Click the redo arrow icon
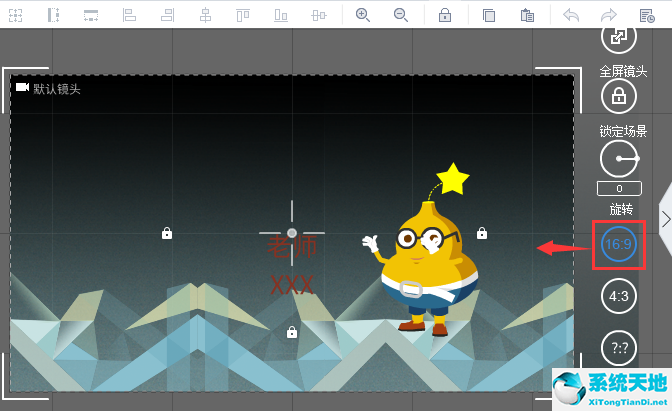 608,15
